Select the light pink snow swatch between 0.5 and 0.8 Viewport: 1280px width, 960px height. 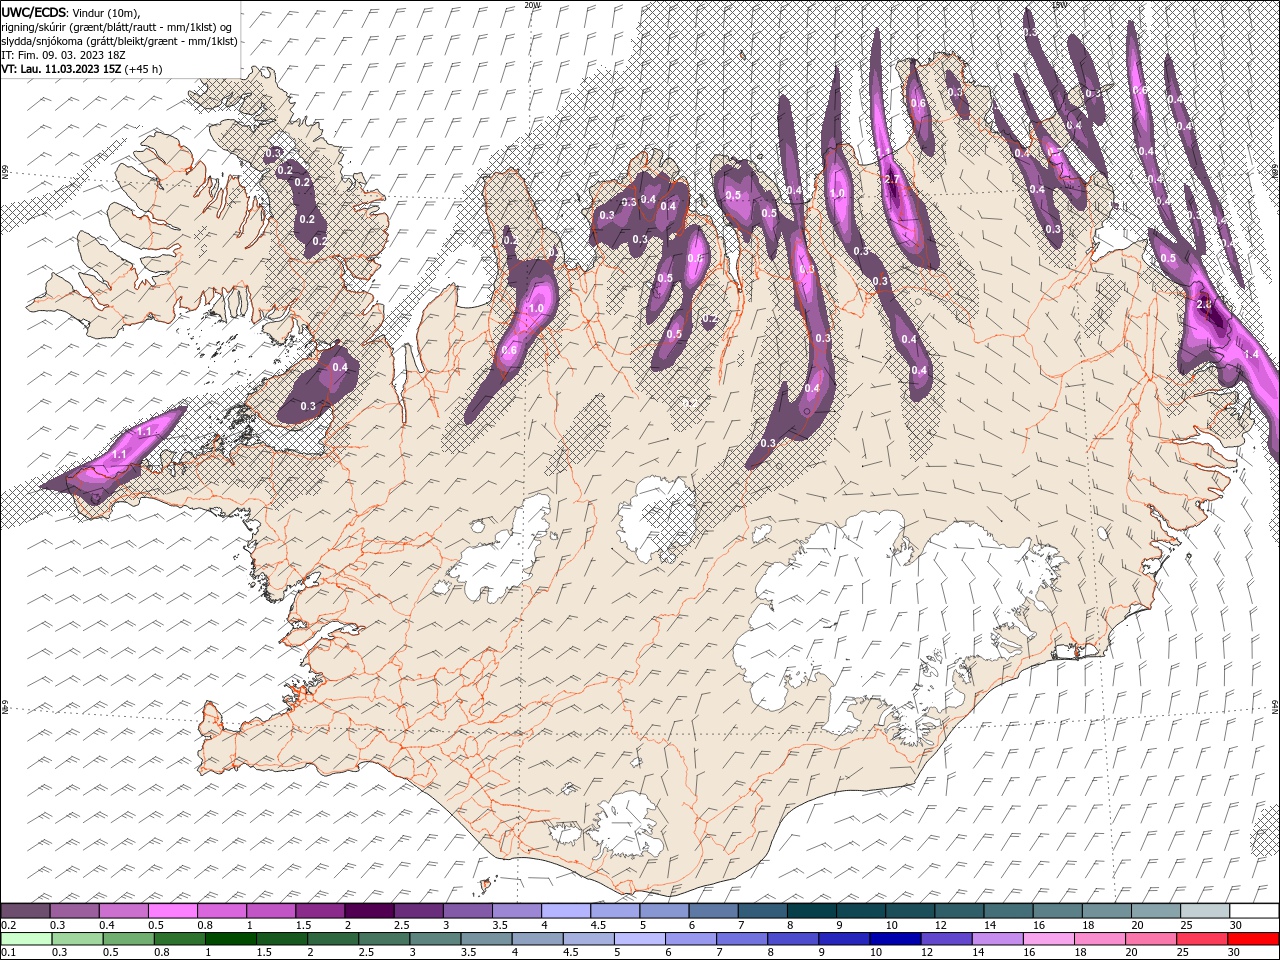(172, 911)
